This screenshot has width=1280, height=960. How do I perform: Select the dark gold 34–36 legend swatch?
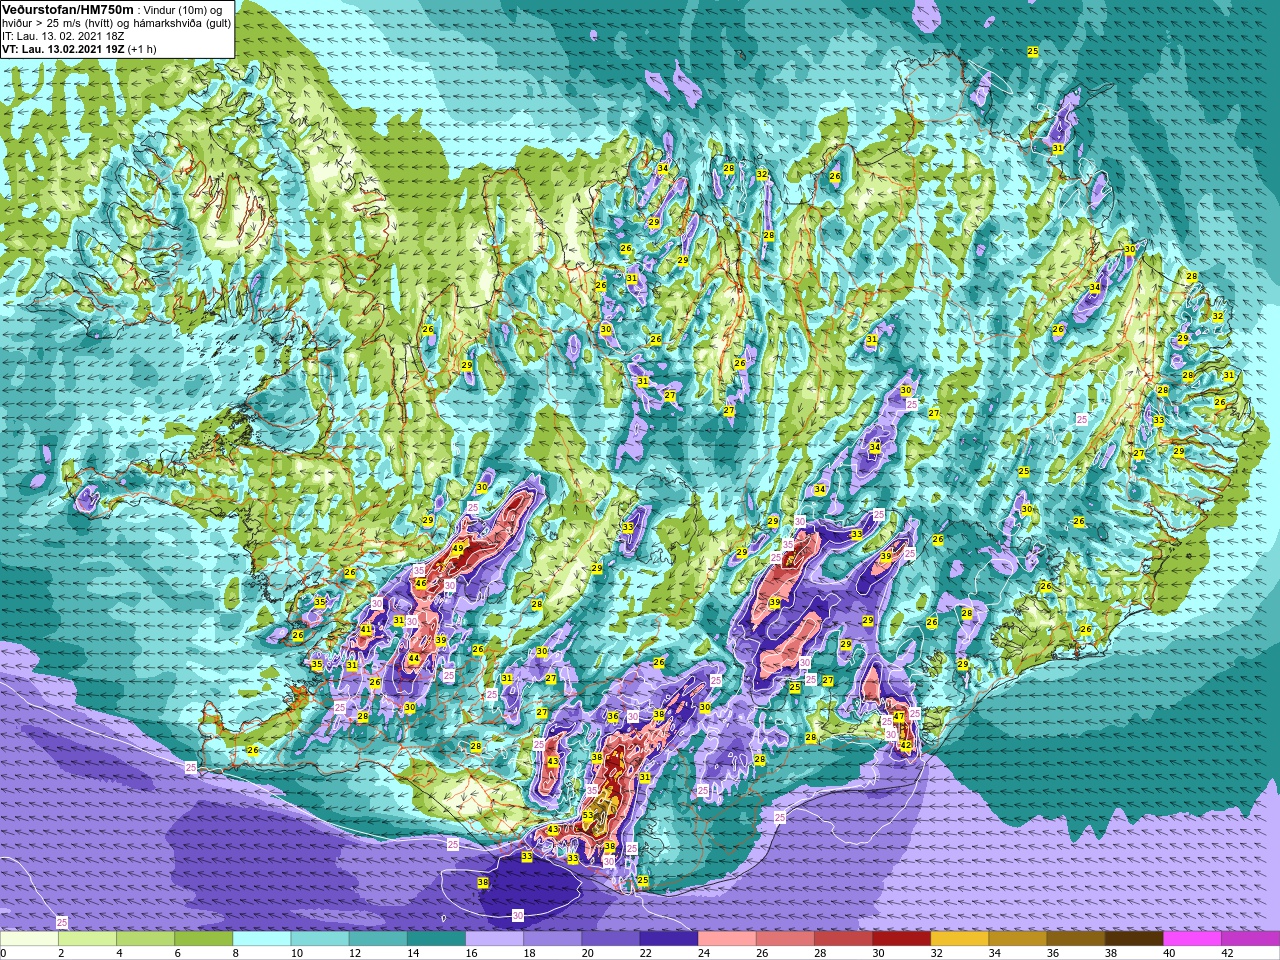point(1017,939)
